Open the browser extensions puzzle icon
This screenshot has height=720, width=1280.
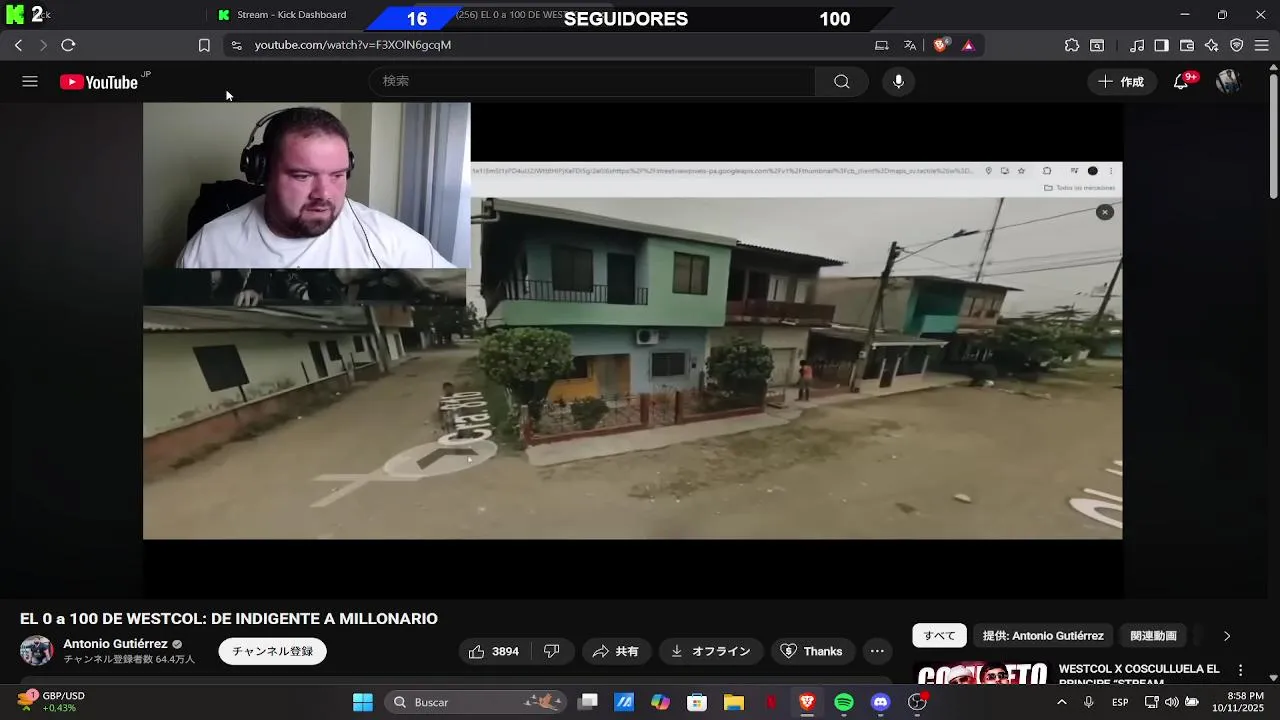(x=1072, y=45)
